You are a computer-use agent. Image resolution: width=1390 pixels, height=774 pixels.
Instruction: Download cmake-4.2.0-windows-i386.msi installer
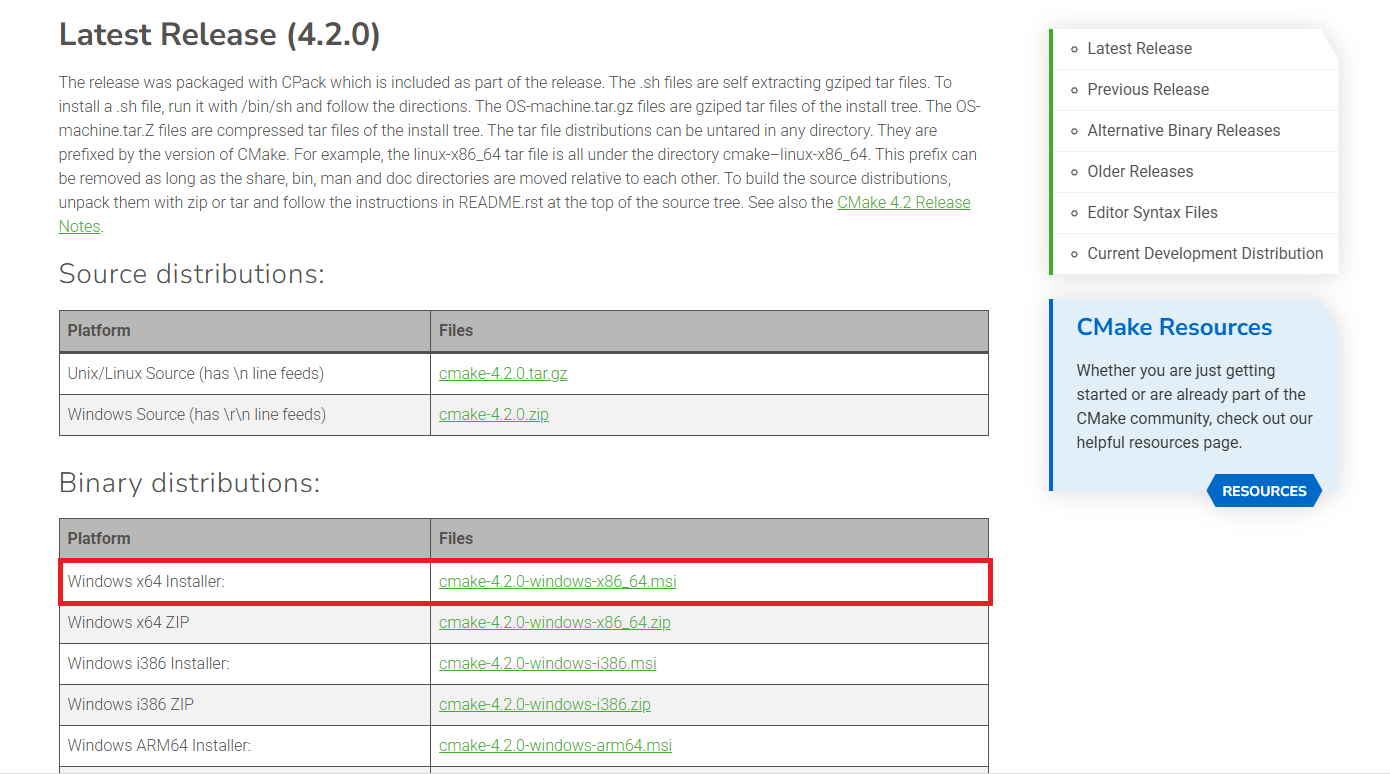click(x=548, y=663)
